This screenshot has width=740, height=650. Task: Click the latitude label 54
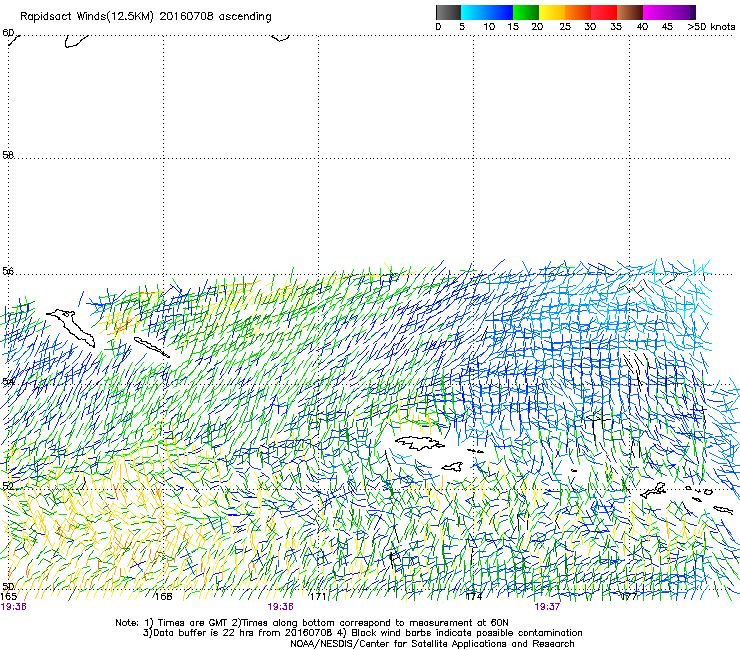[x=8, y=381]
